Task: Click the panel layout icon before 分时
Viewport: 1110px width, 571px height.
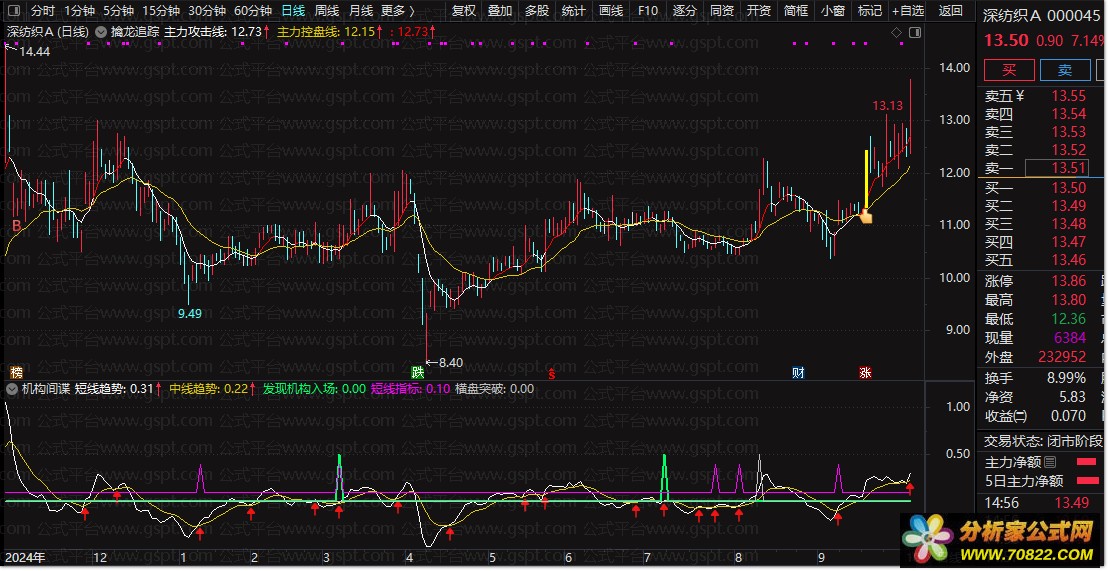Action: point(13,11)
